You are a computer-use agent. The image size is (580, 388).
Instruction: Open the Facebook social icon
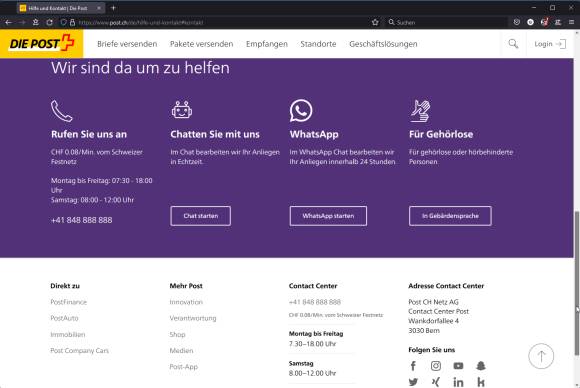413,366
